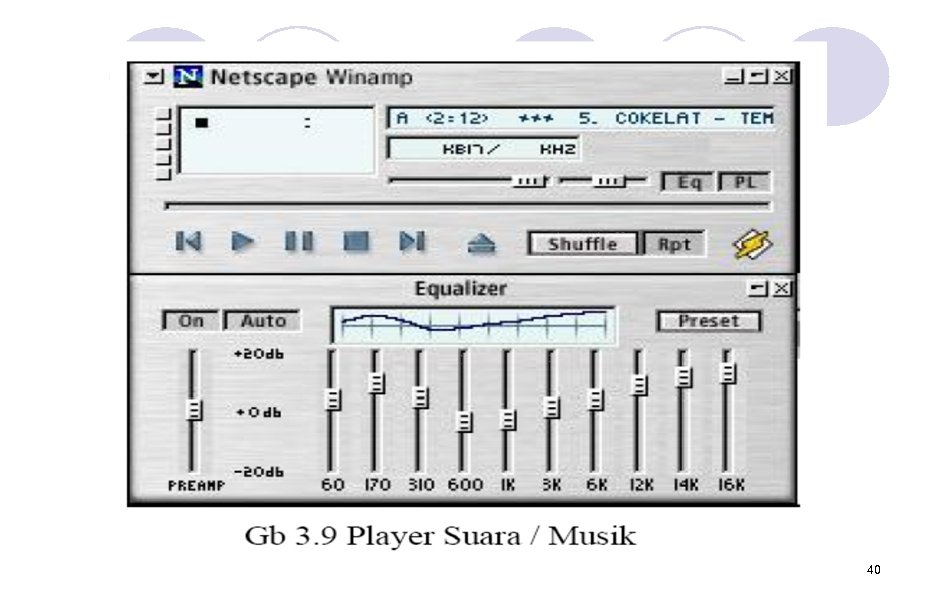Image resolution: width=936 pixels, height=612 pixels.
Task: Click the 16K band slider handle
Action: click(728, 373)
